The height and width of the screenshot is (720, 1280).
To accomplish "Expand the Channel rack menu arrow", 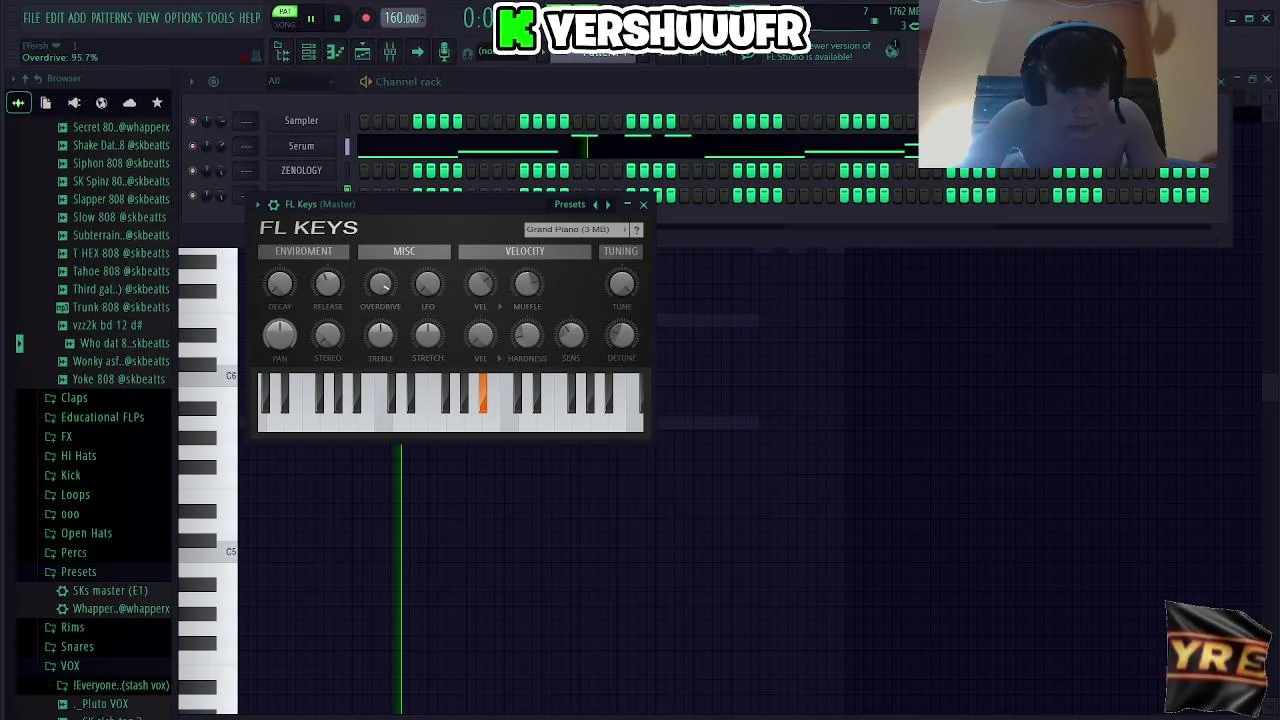I will point(191,82).
